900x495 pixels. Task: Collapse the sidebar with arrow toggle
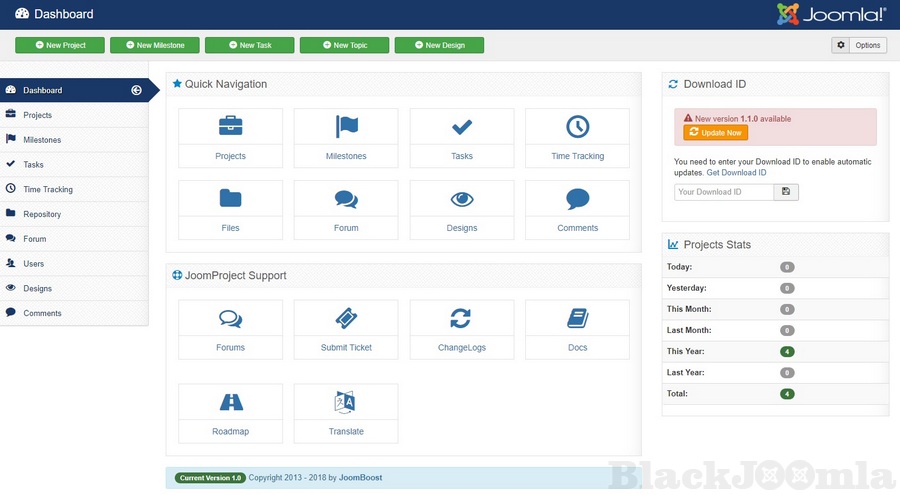[x=136, y=90]
